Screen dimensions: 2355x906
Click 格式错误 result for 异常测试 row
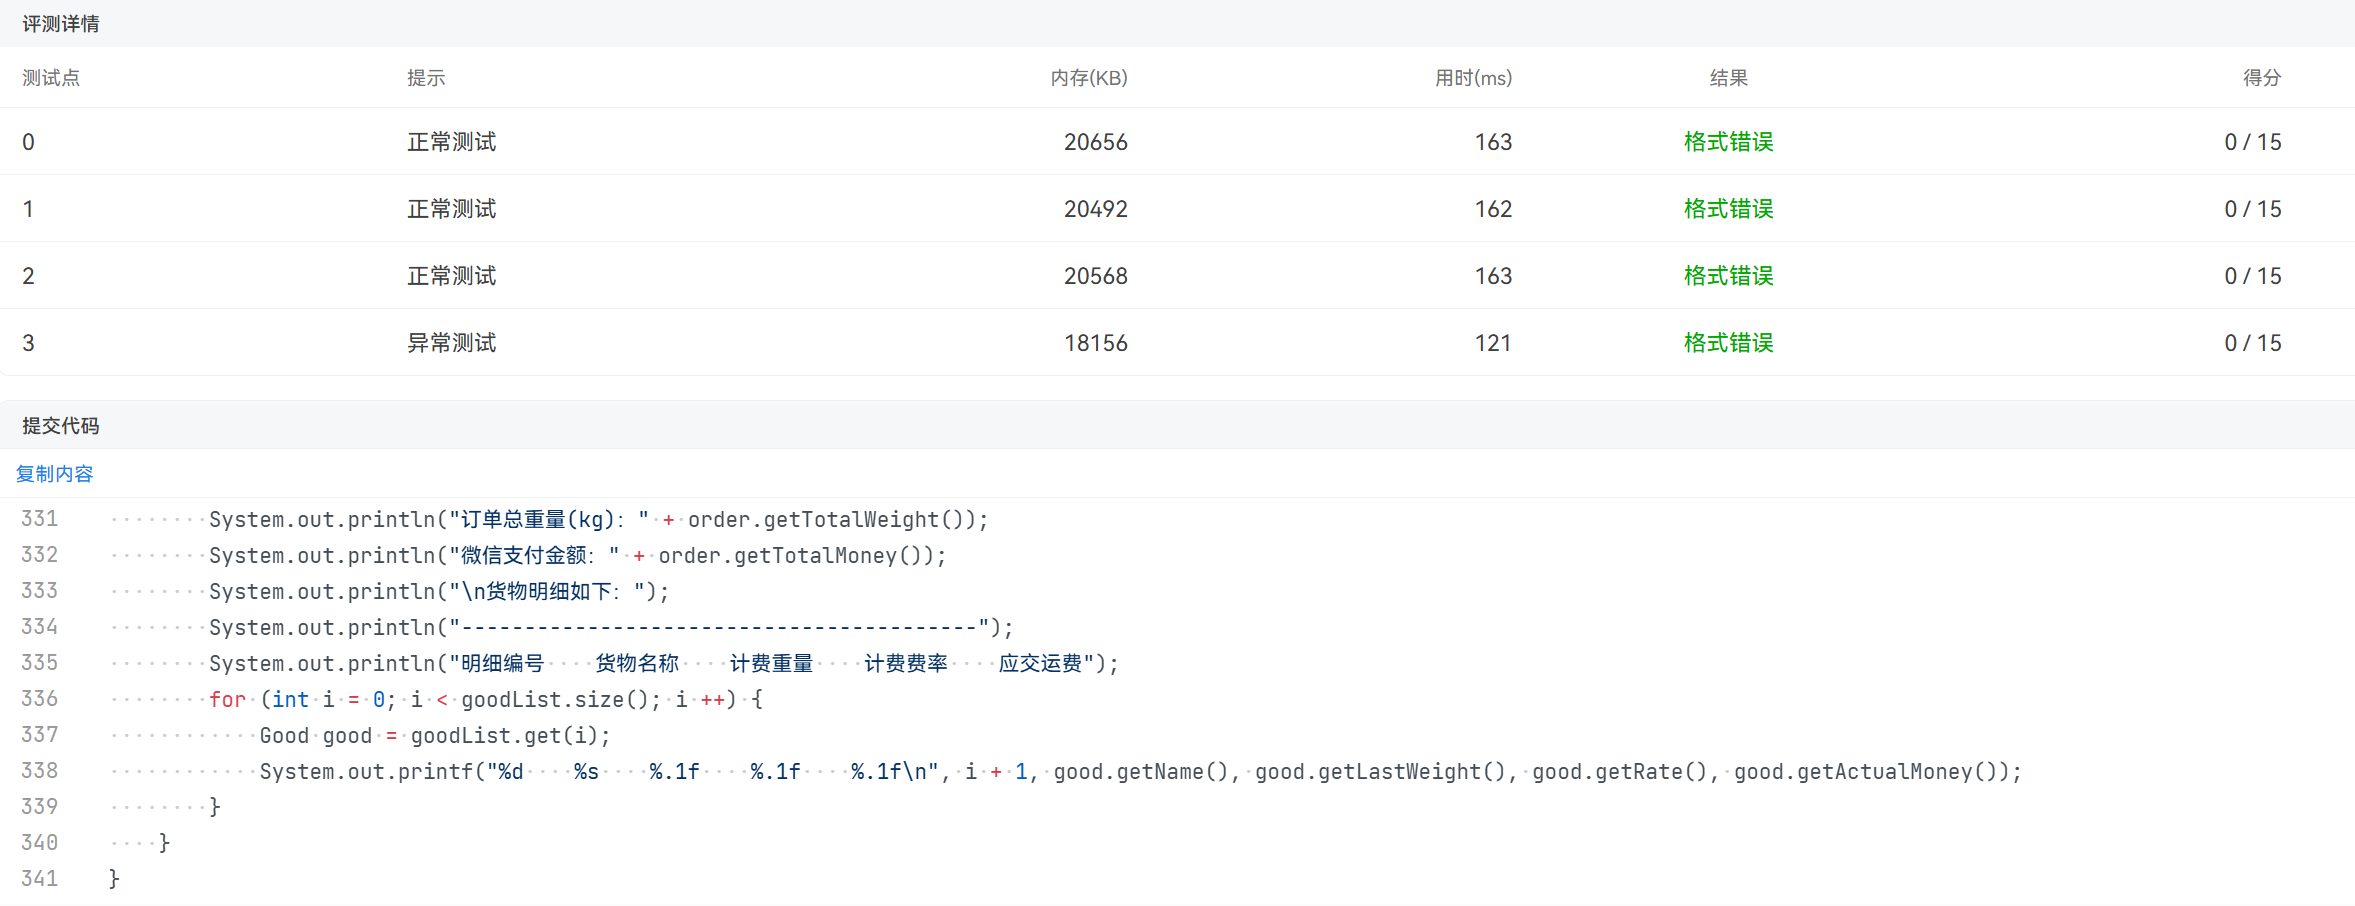pos(1728,343)
